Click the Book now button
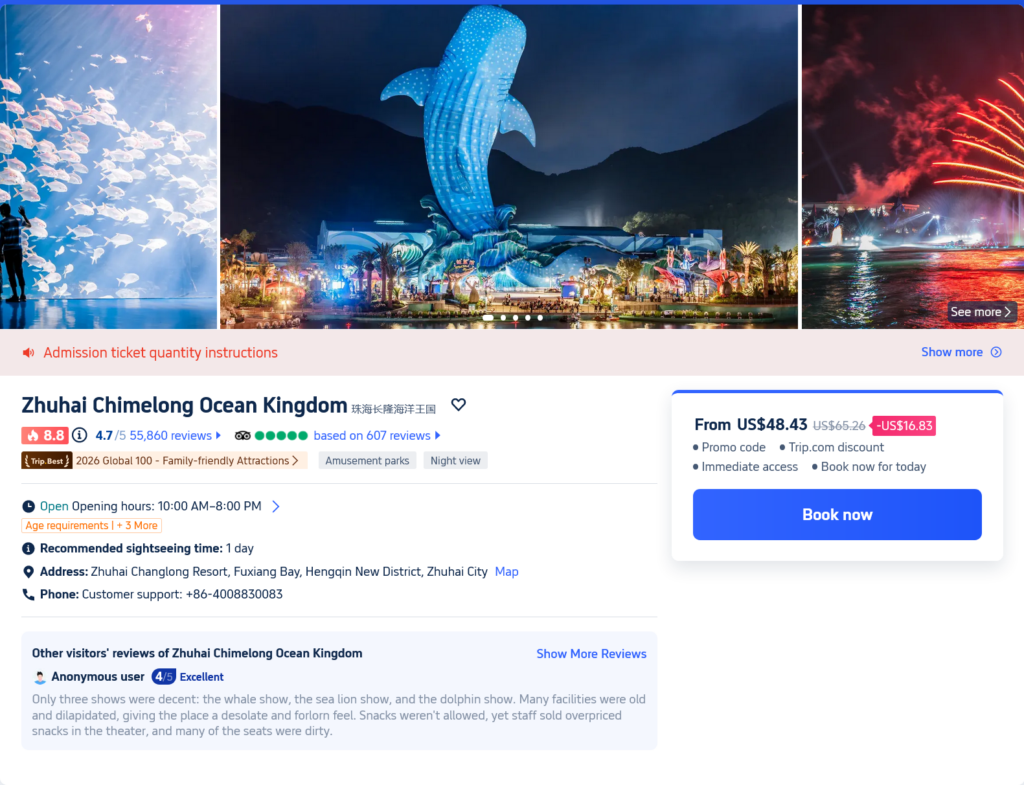This screenshot has height=785, width=1024. coord(837,515)
